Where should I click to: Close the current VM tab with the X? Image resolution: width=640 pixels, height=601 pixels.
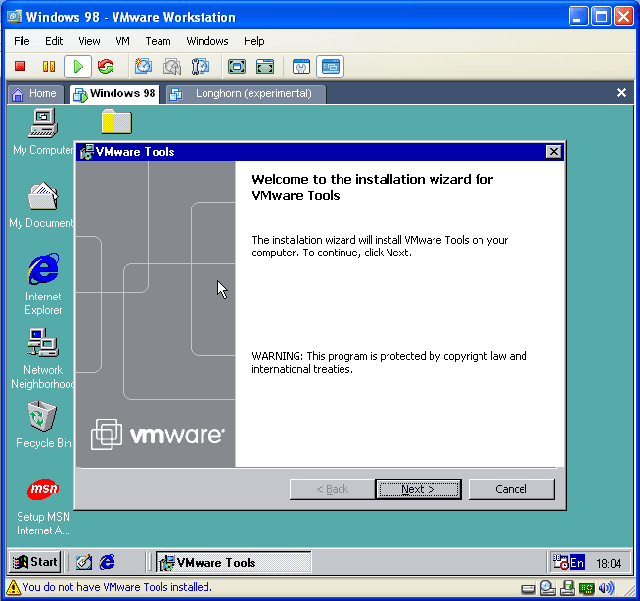tap(621, 93)
